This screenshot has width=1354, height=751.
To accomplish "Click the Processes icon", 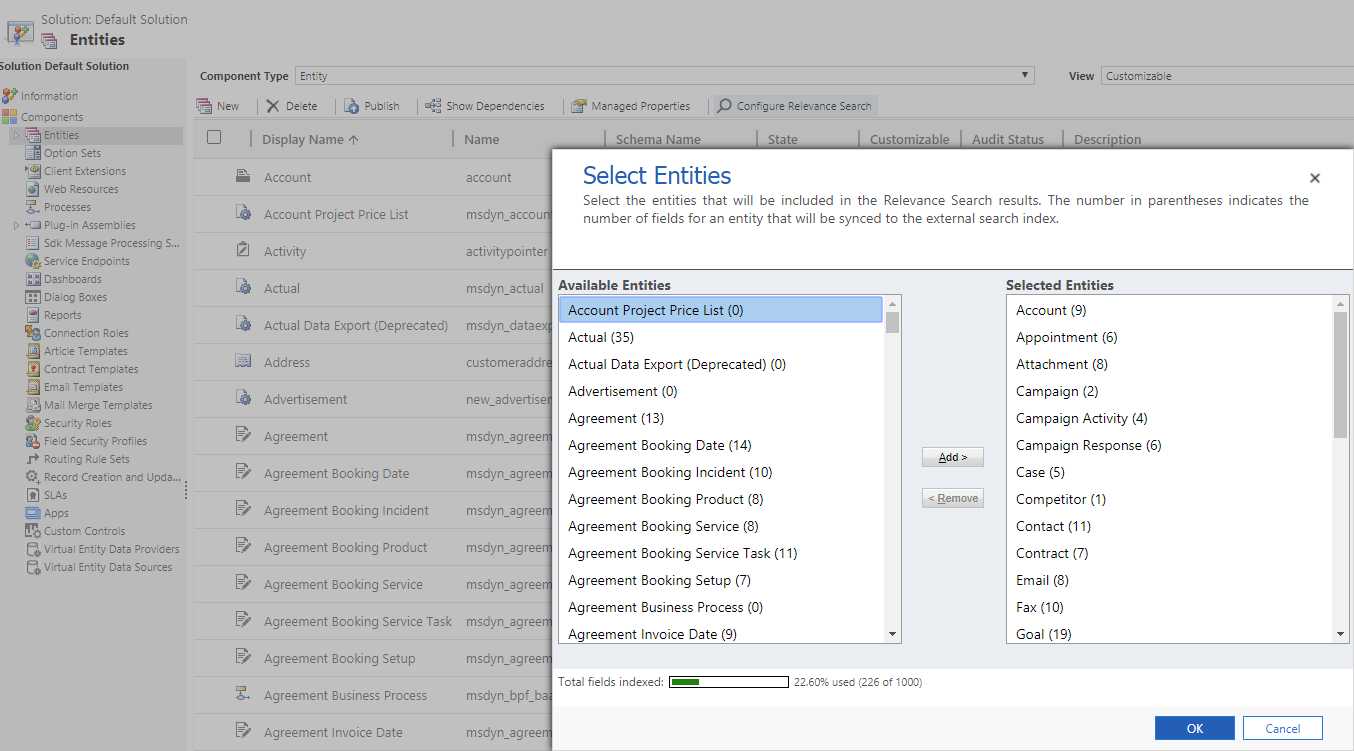I will [x=33, y=207].
